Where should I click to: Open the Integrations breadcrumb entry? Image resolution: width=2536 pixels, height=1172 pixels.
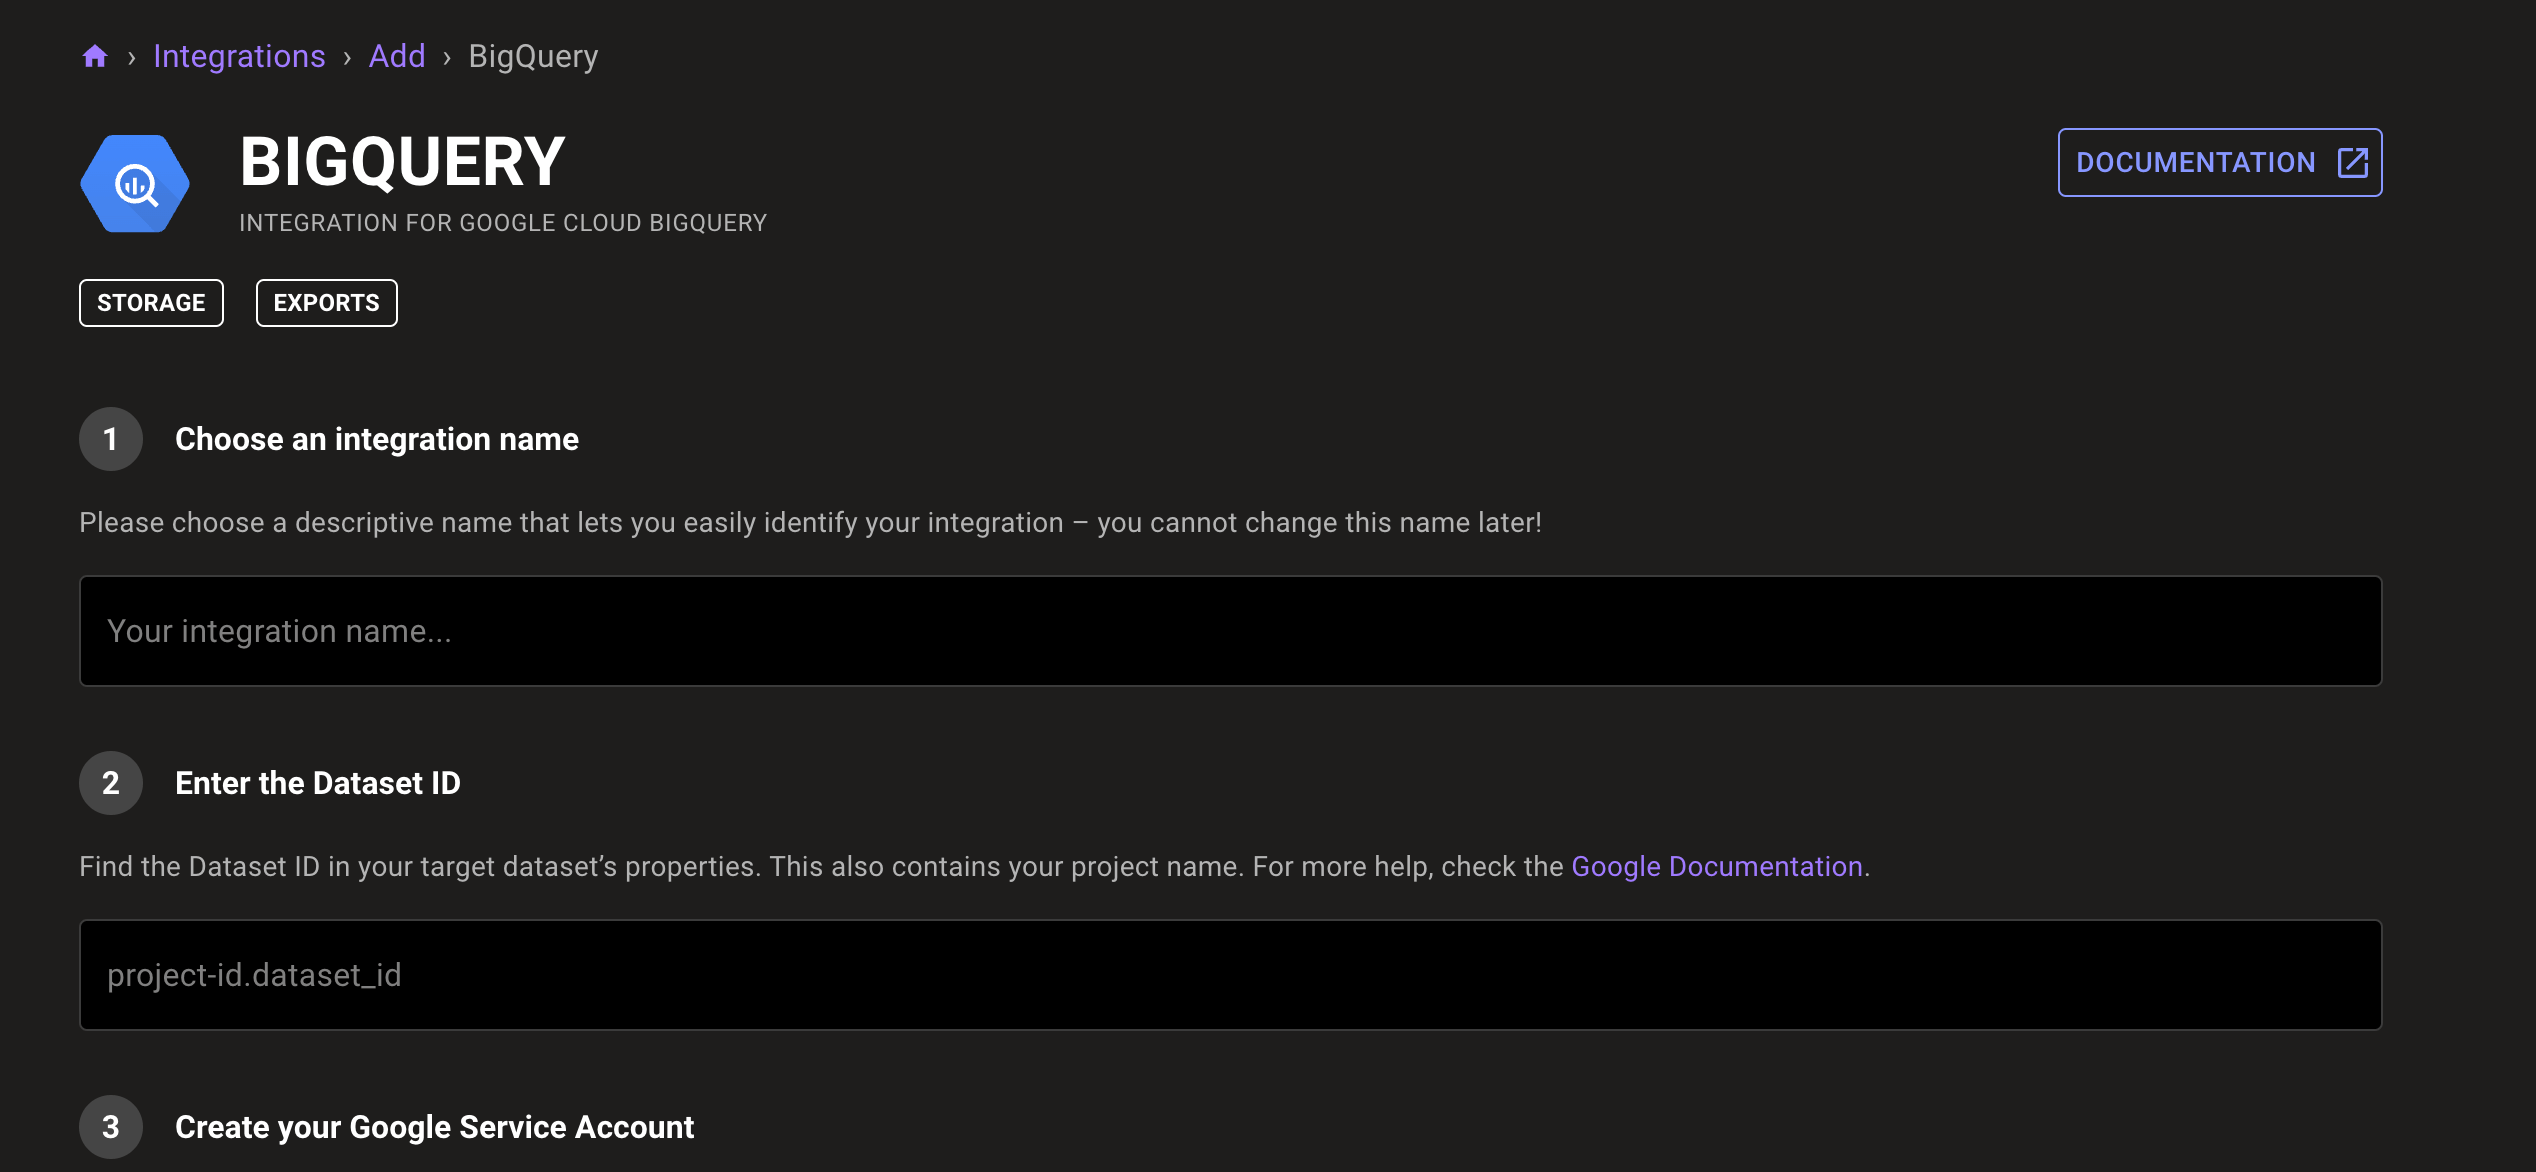coord(239,56)
